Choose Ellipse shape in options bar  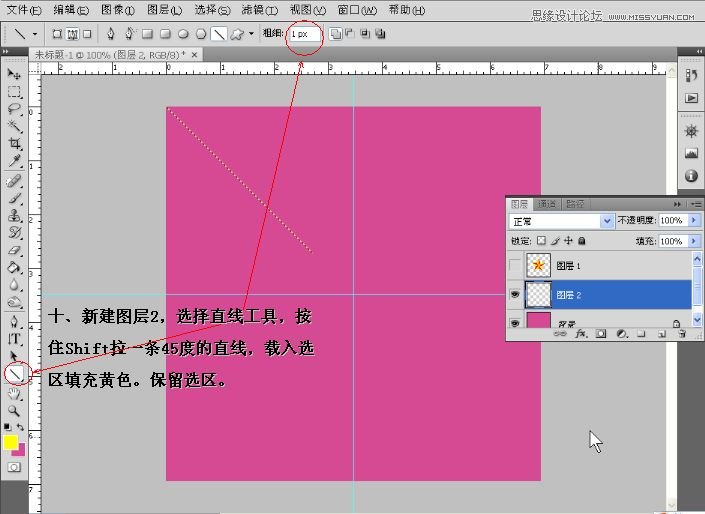pos(183,34)
